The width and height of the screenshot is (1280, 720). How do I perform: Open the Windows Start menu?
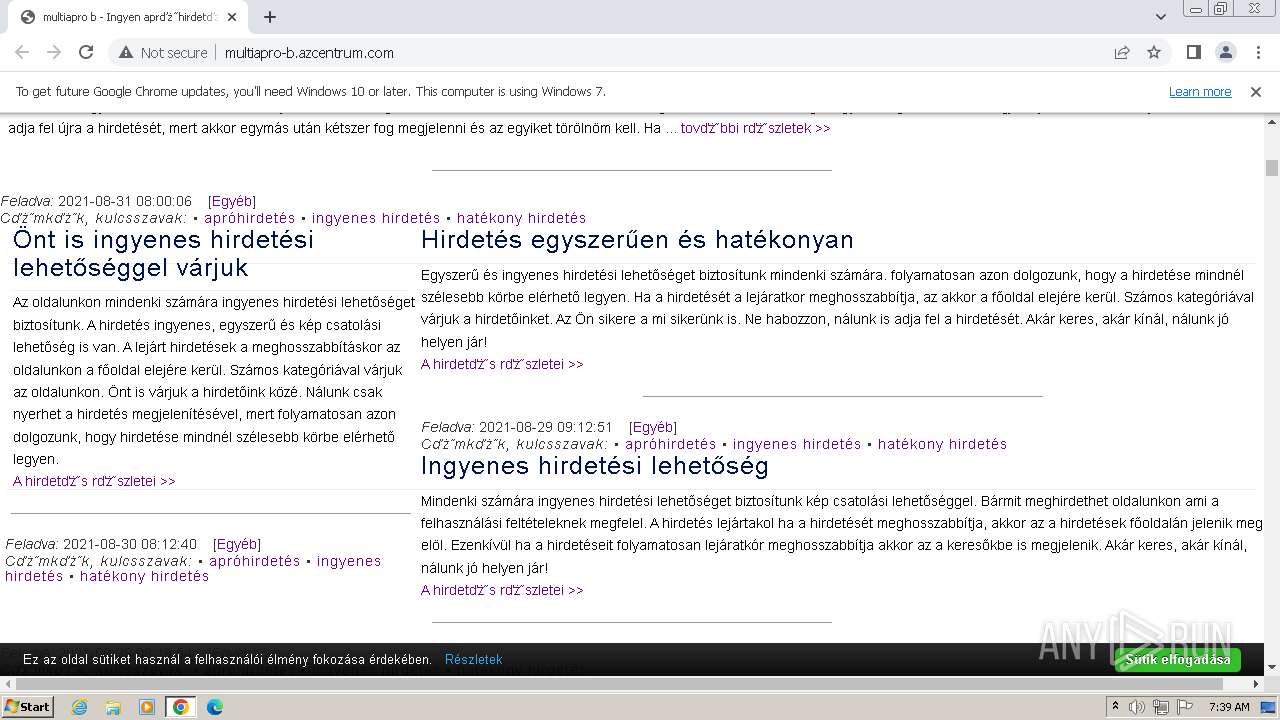pyautogui.click(x=28, y=707)
